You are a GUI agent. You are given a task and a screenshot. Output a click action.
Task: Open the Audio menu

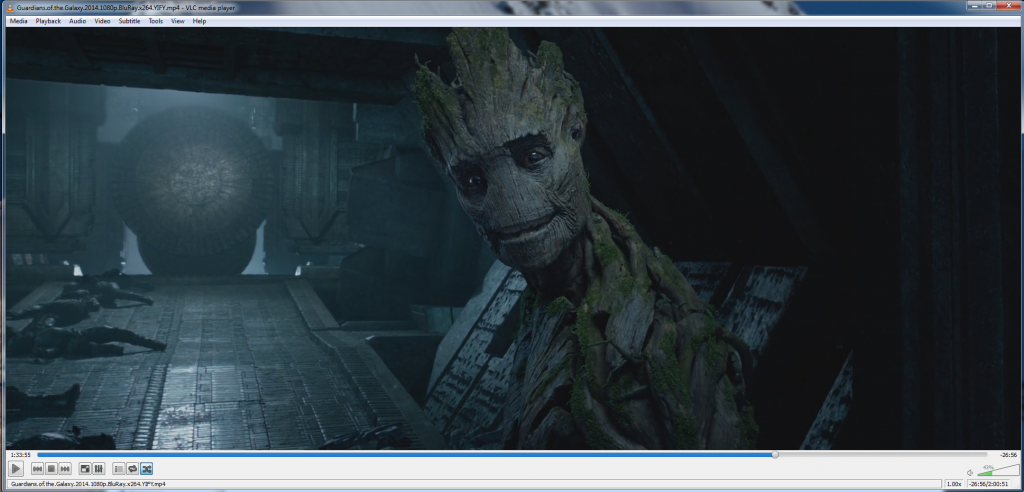tap(78, 21)
